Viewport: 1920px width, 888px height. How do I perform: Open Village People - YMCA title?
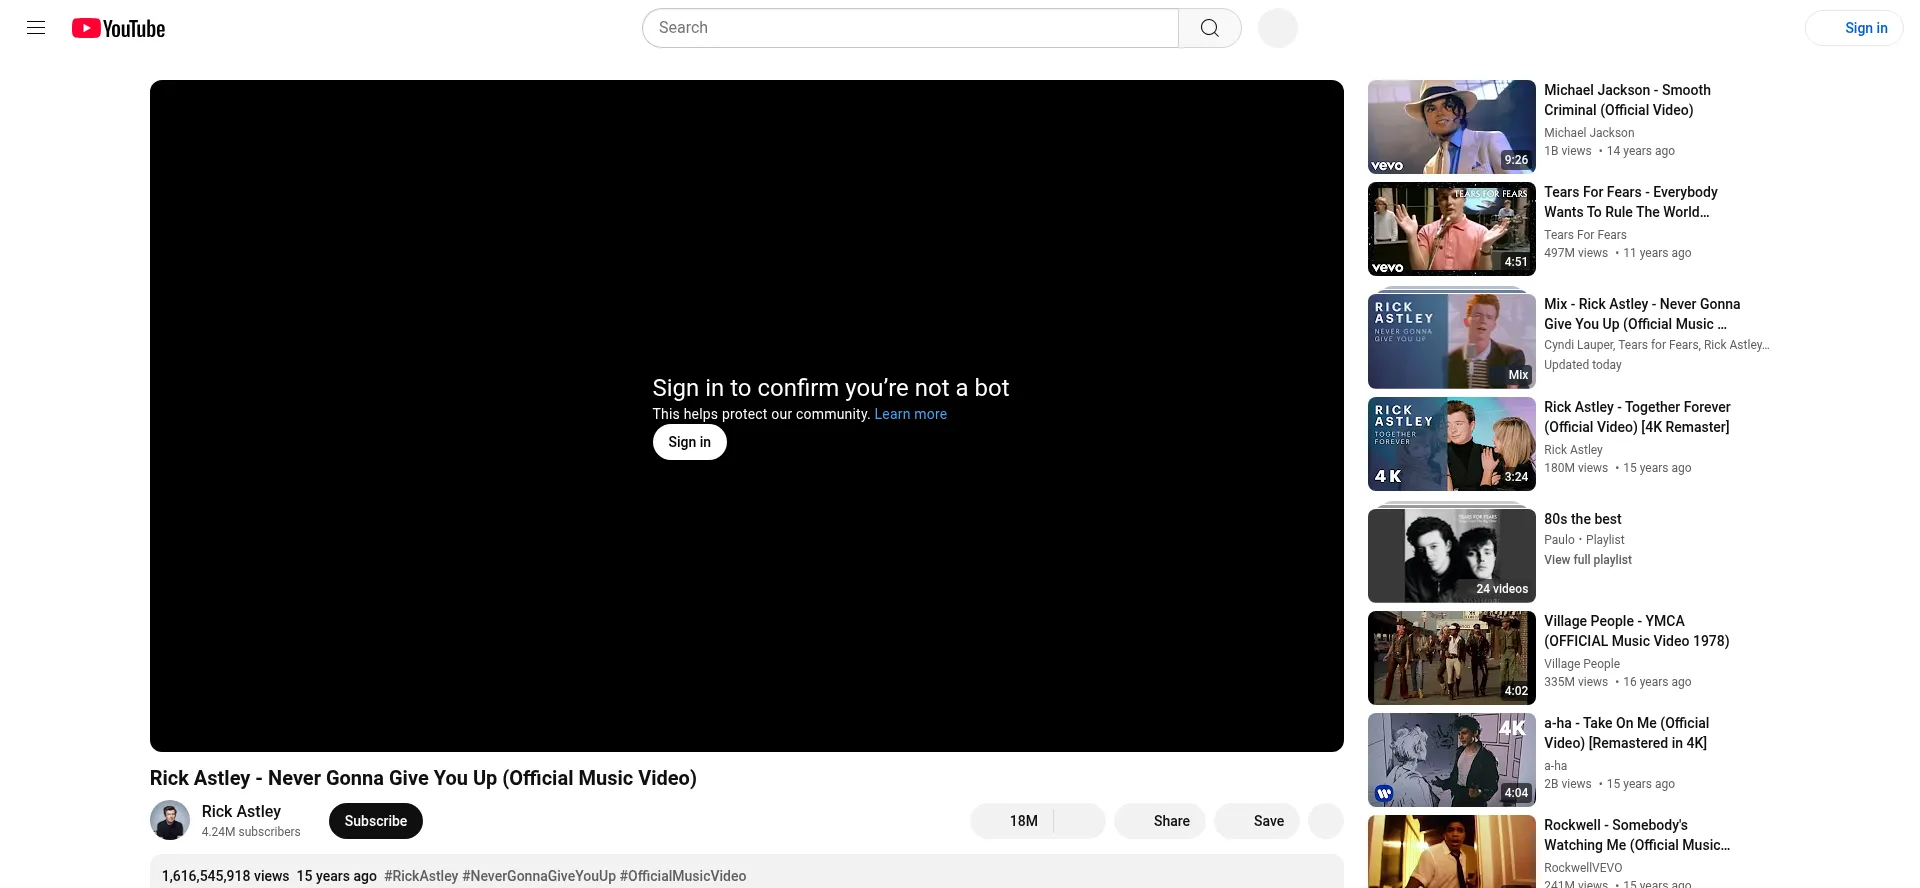point(1637,631)
